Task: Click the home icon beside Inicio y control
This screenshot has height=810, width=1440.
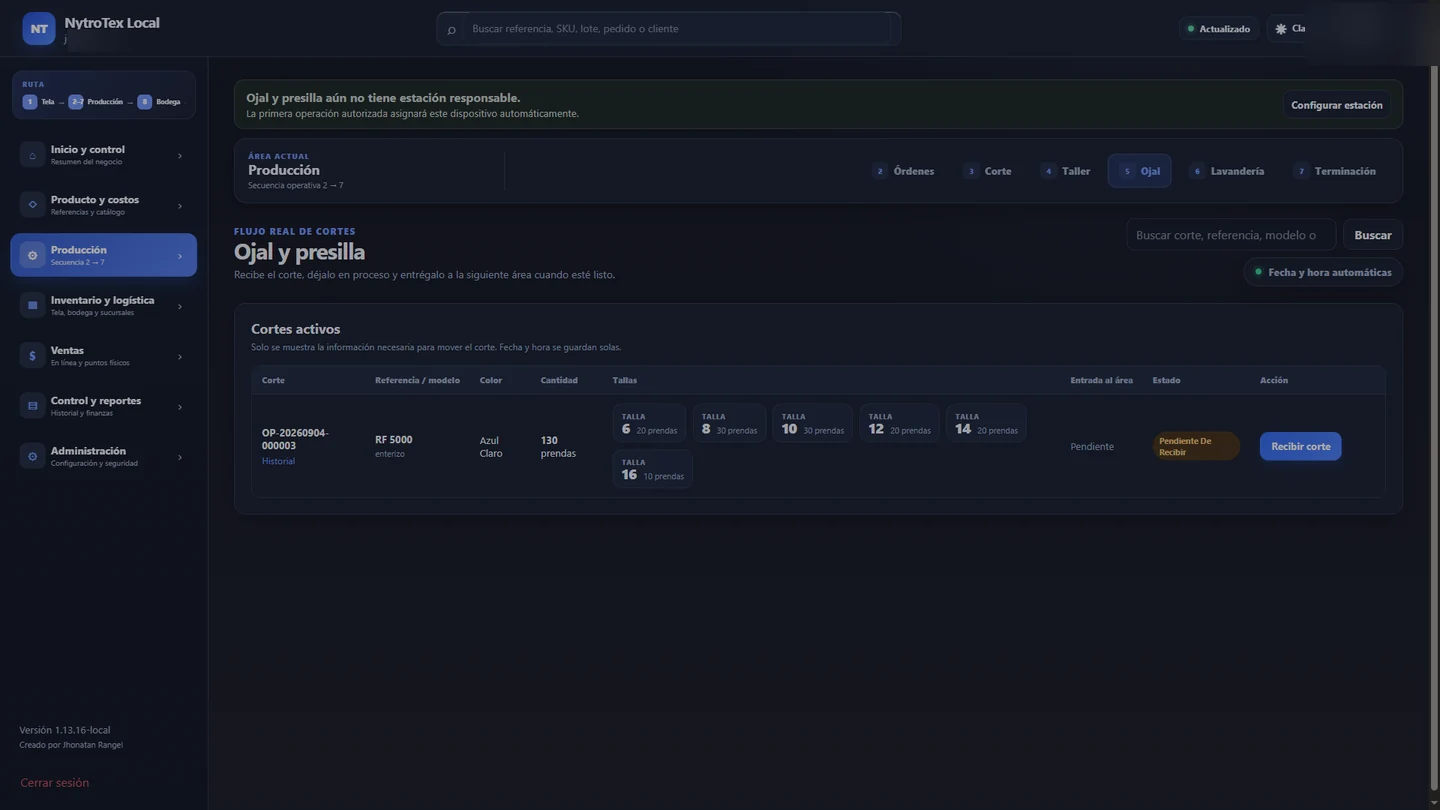Action: click(x=32, y=155)
